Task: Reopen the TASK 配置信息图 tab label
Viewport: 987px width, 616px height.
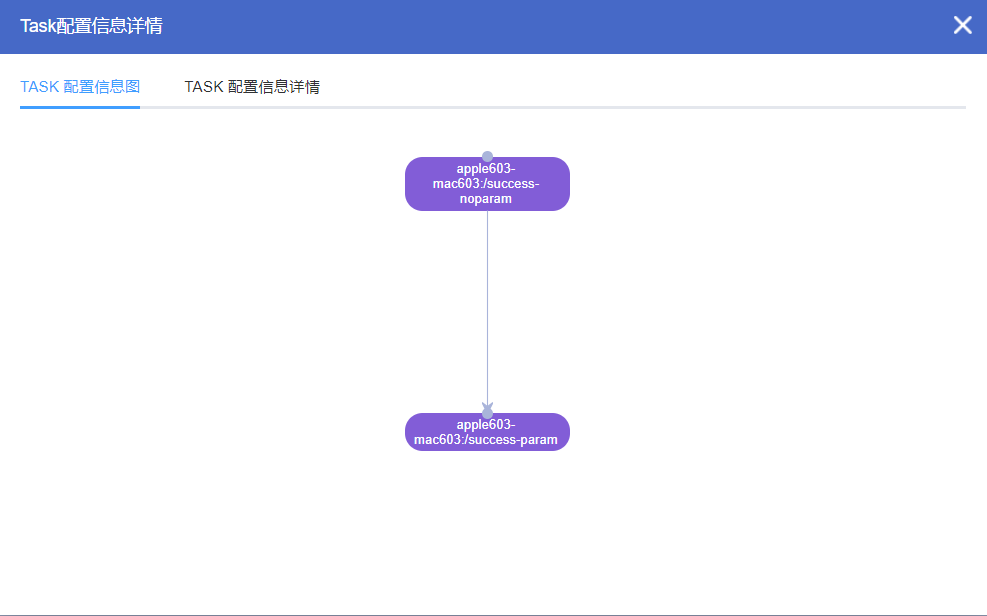Action: [x=79, y=87]
